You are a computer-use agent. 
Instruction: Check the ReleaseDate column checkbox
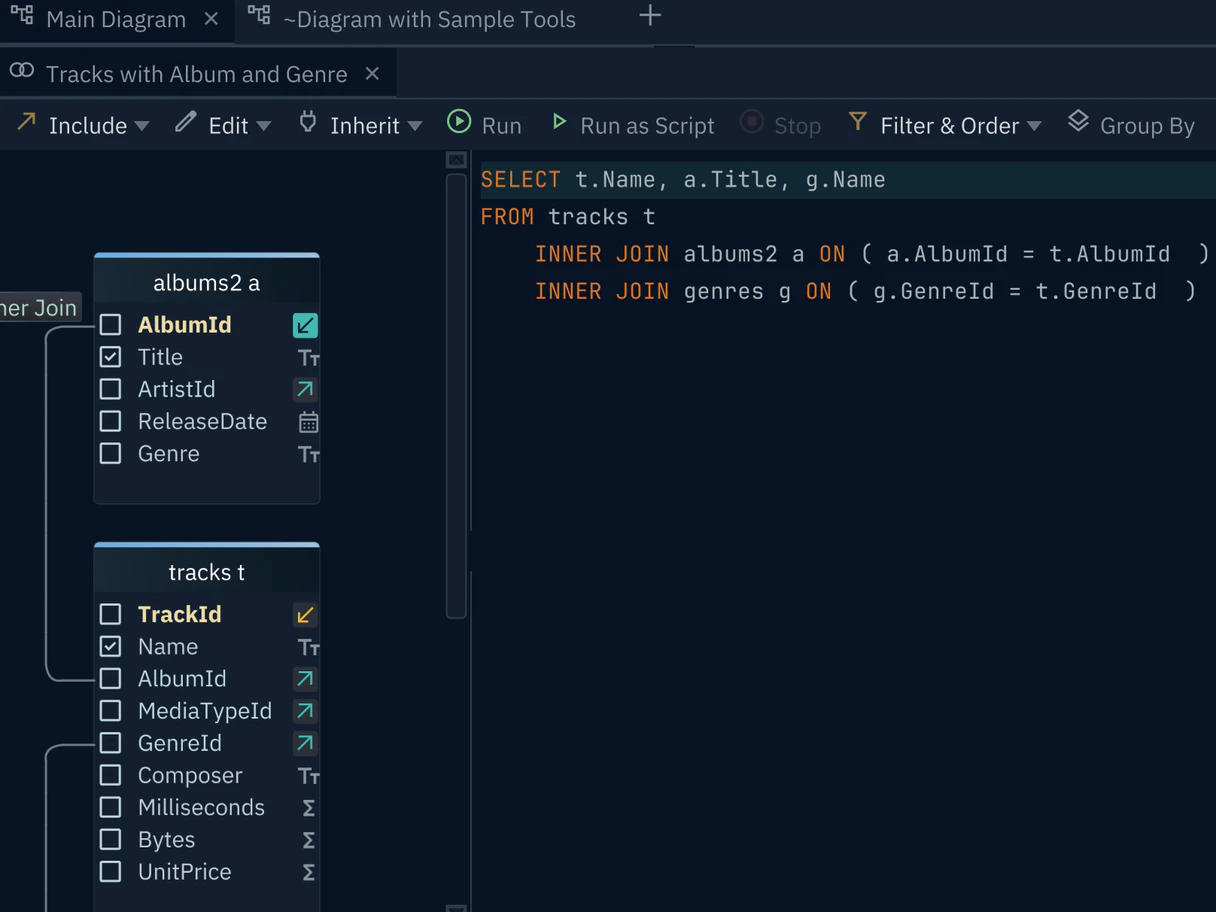point(111,421)
